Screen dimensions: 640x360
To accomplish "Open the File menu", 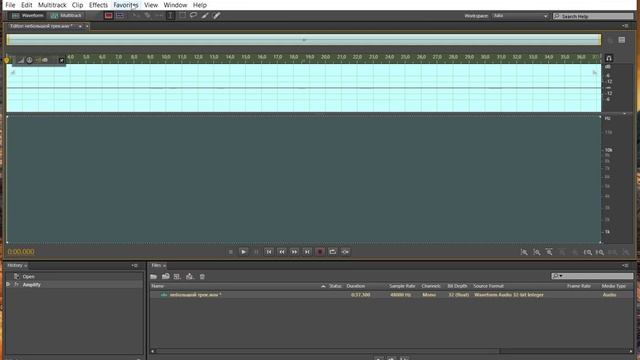I will pyautogui.click(x=10, y=5).
